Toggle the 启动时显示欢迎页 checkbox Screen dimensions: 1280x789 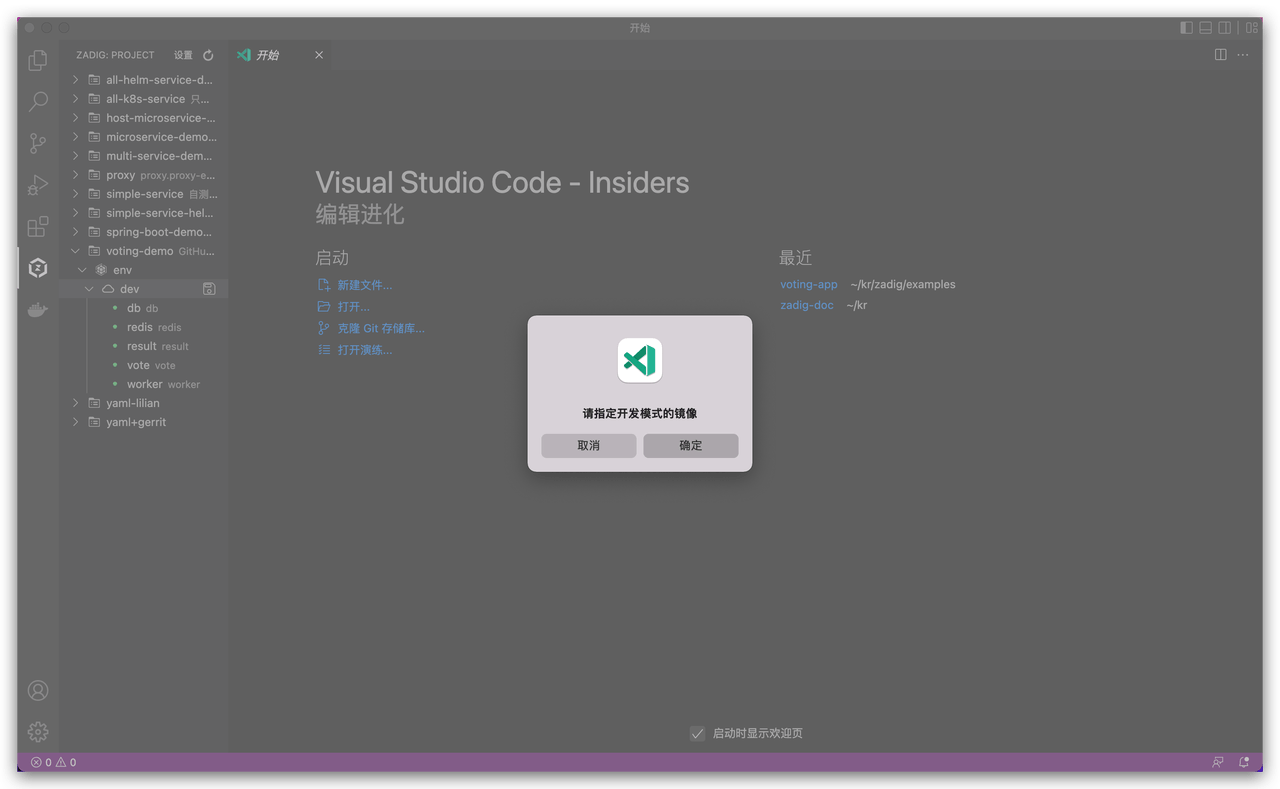tap(697, 733)
